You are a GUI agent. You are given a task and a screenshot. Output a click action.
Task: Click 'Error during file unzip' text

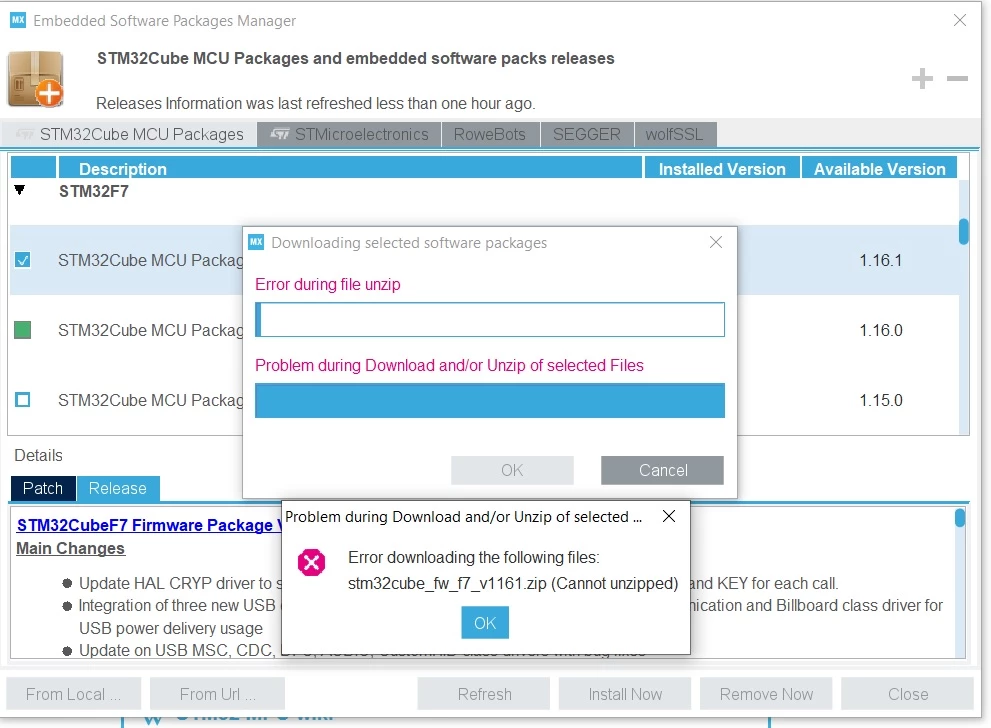click(x=327, y=284)
